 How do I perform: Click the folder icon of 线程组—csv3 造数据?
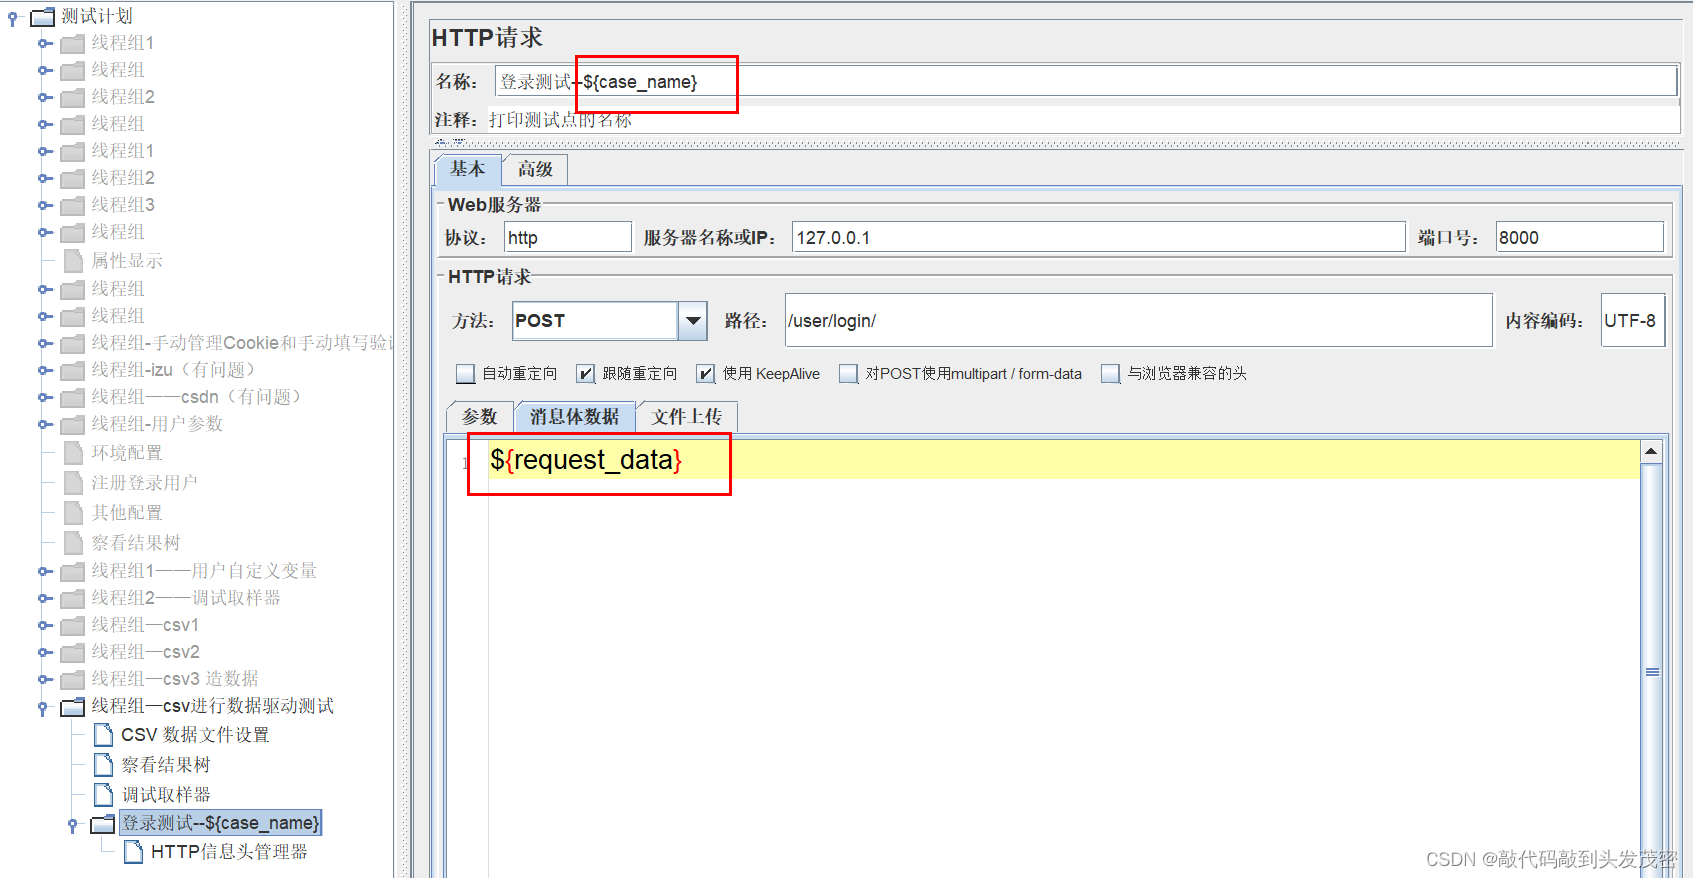coord(72,679)
